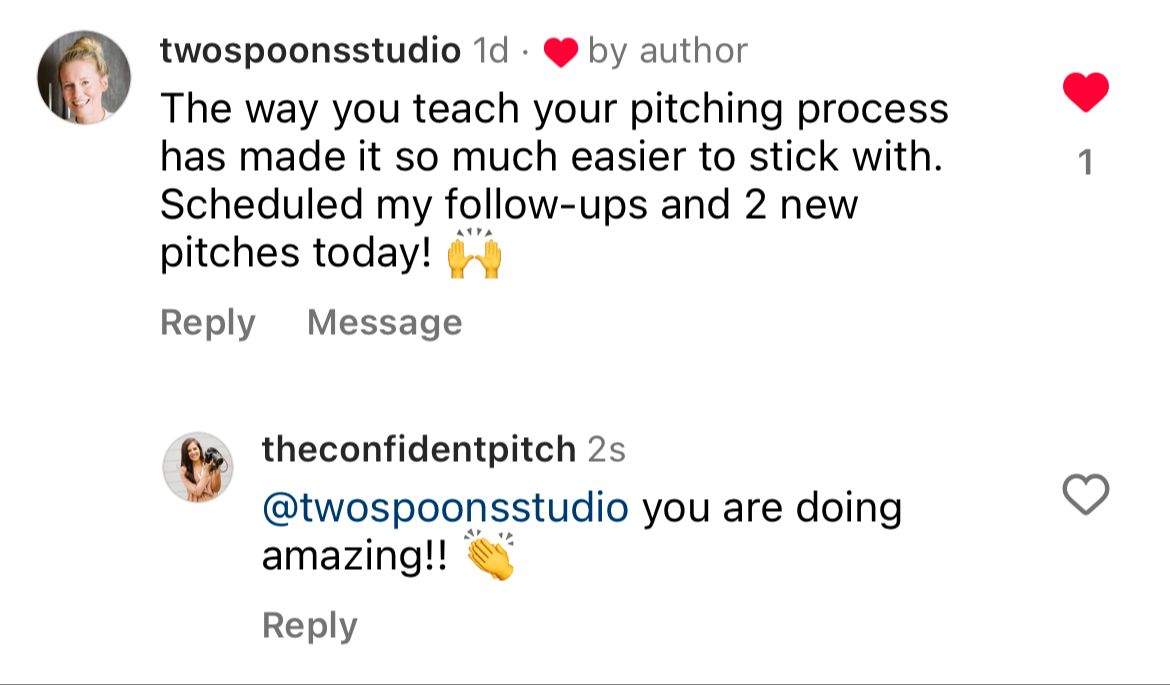Screen dimensions: 1170x685
Task: Click the clapping hands emoji
Action: click(x=491, y=557)
